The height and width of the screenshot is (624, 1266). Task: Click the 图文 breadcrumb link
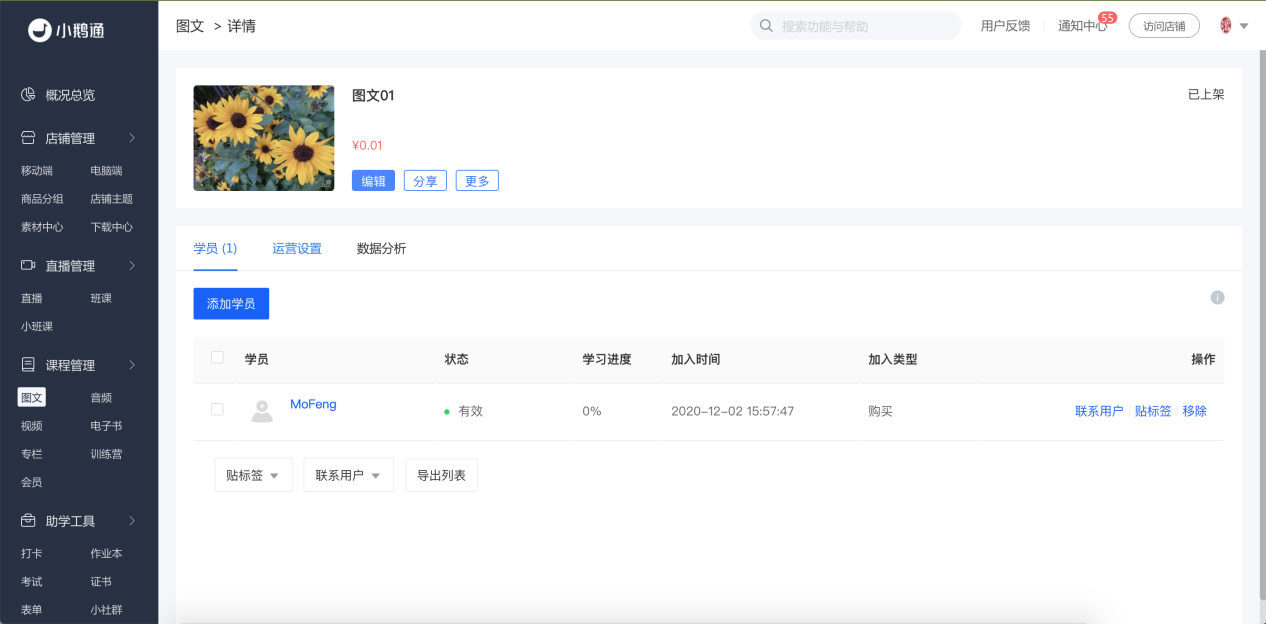coord(190,26)
